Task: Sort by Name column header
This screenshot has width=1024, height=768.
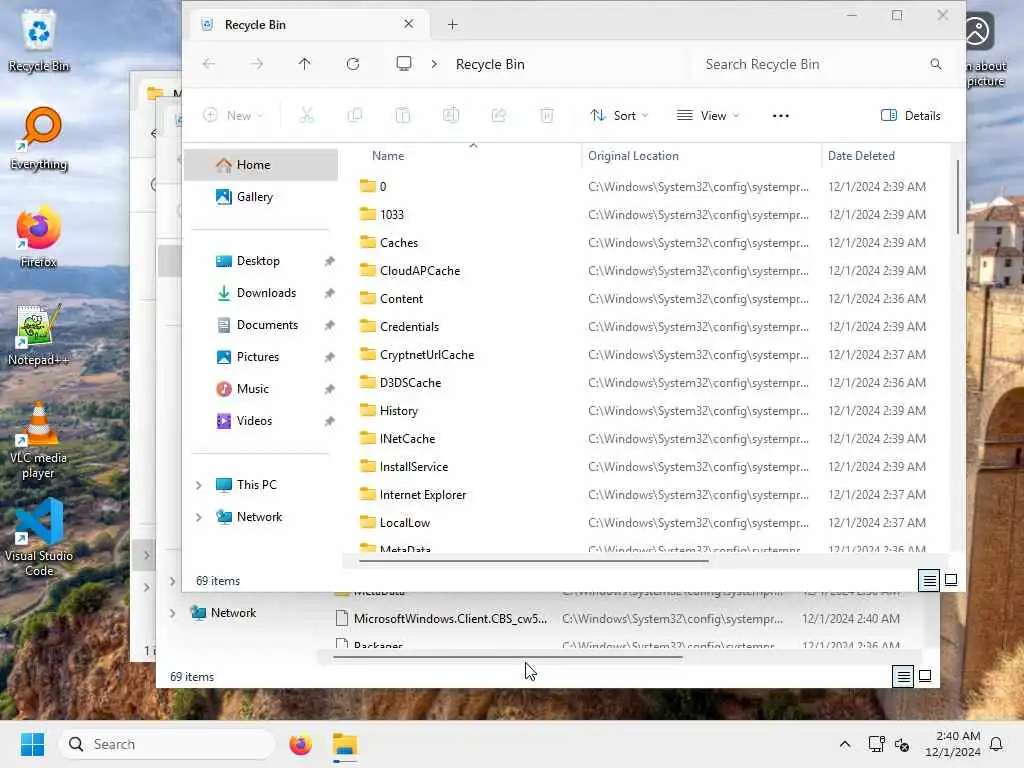Action: pos(388,156)
